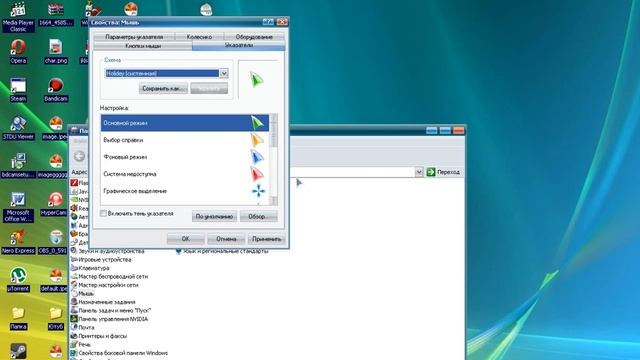Select the Система недоступна pointer row
This screenshot has height=360, width=640.
pyautogui.click(x=185, y=174)
